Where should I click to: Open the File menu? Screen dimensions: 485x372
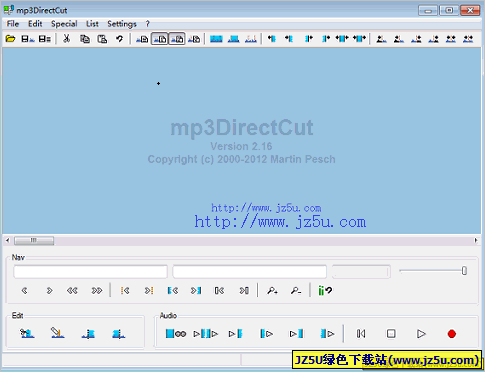(13, 24)
